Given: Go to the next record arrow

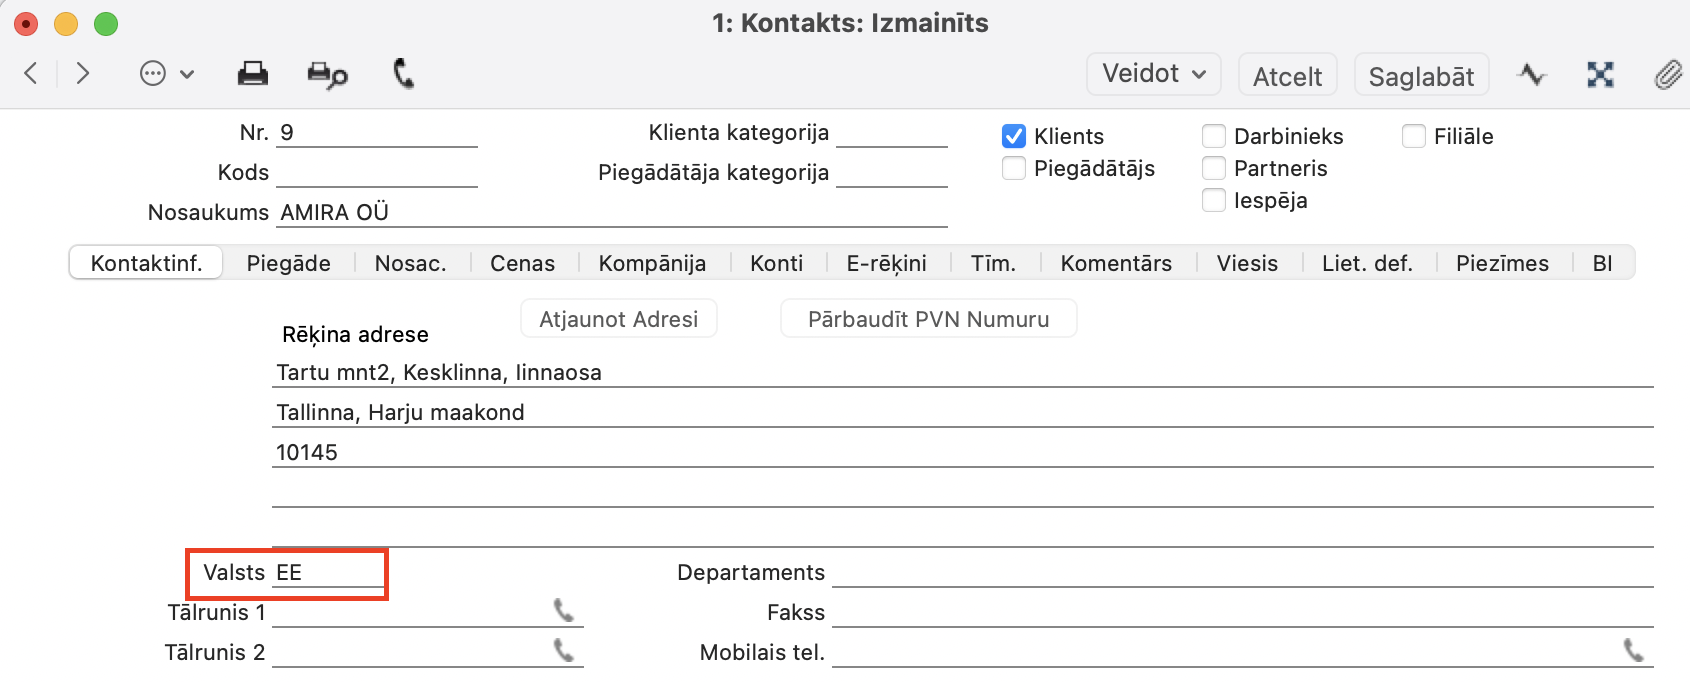Looking at the screenshot, I should [x=83, y=73].
